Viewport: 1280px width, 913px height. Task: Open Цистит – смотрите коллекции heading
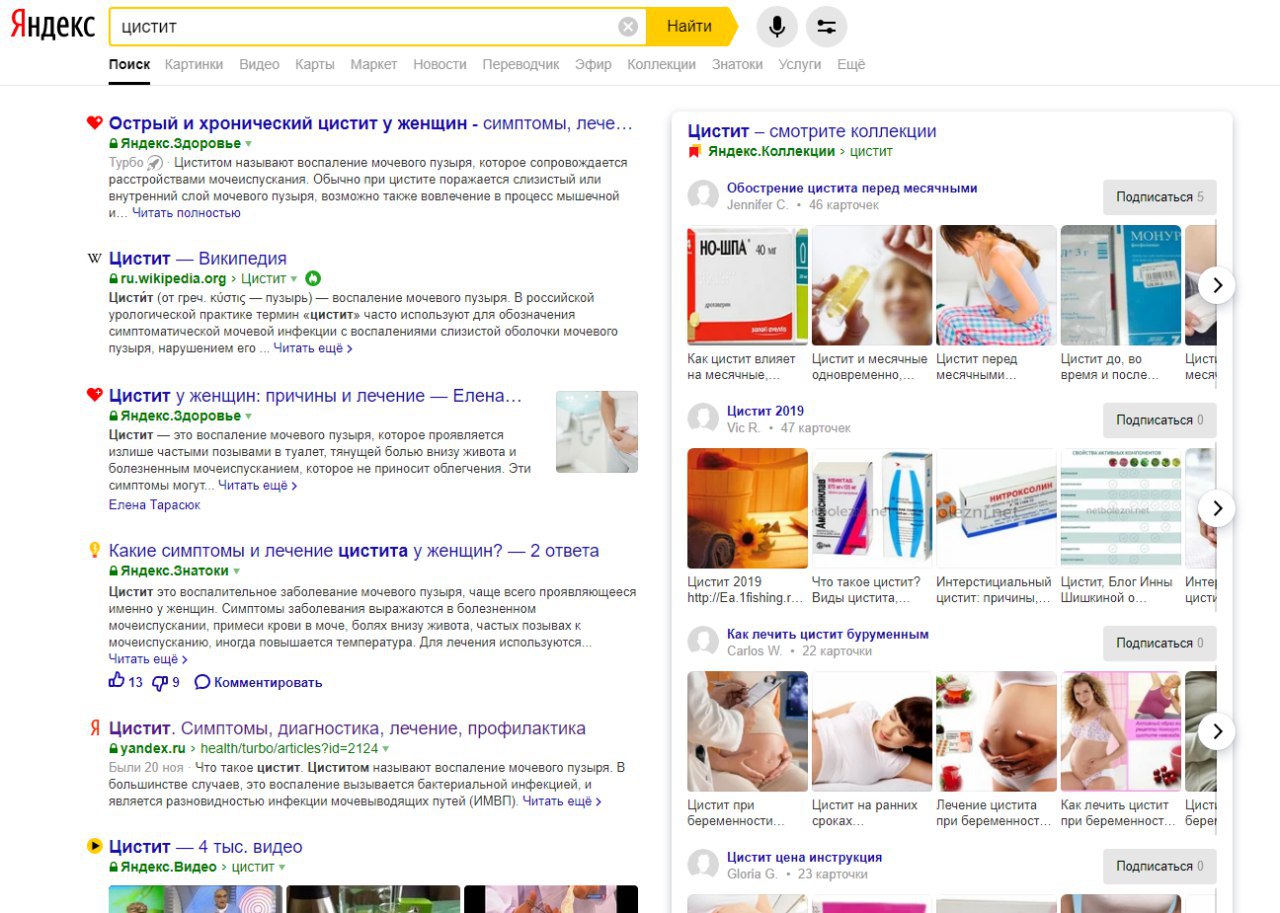click(812, 131)
